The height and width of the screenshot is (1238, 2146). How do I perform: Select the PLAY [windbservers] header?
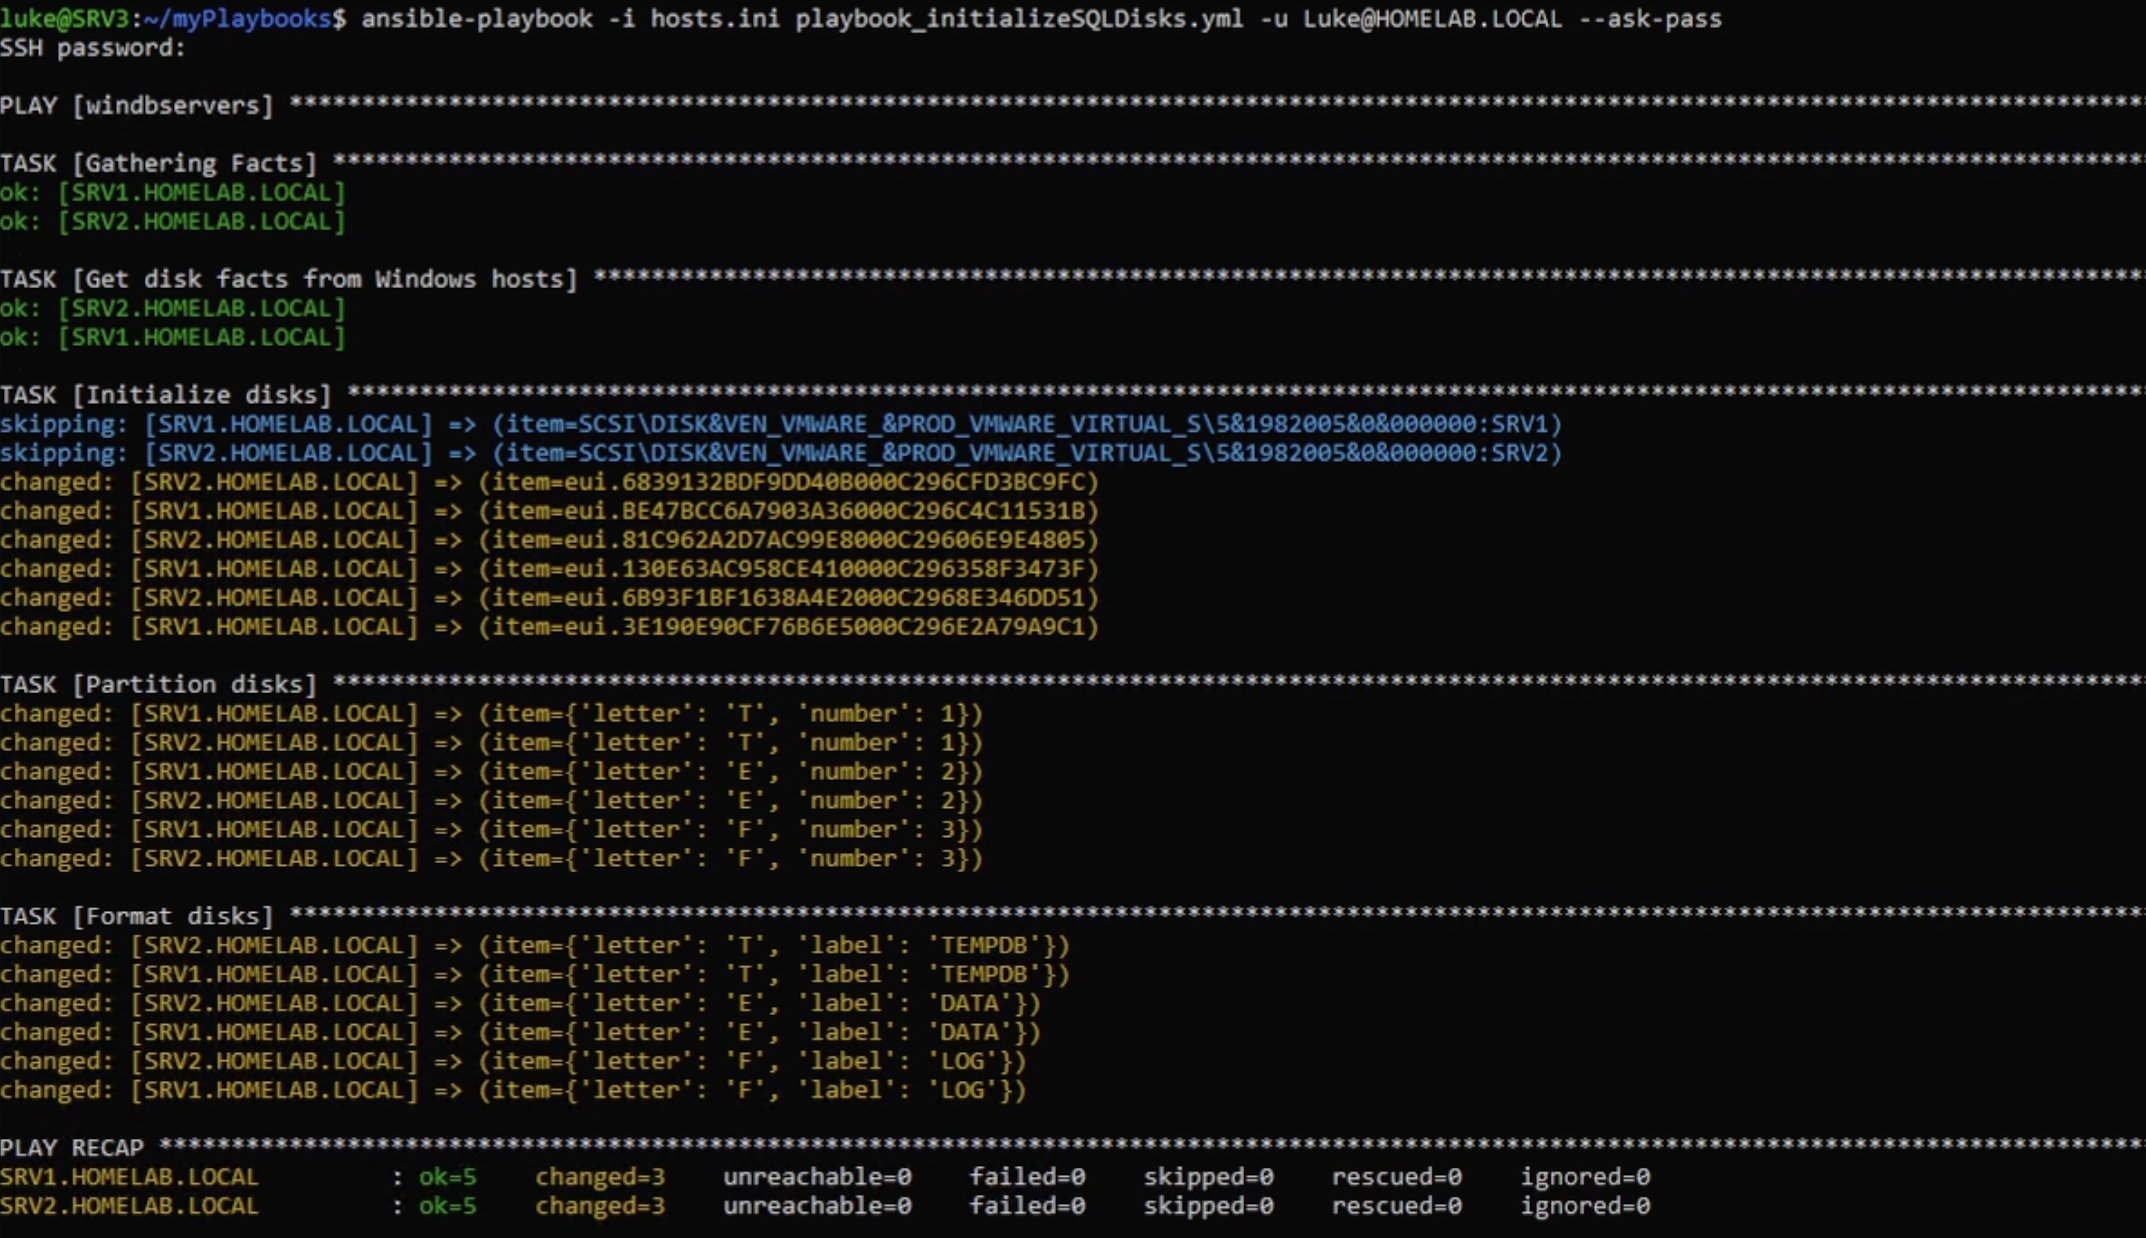tap(136, 106)
